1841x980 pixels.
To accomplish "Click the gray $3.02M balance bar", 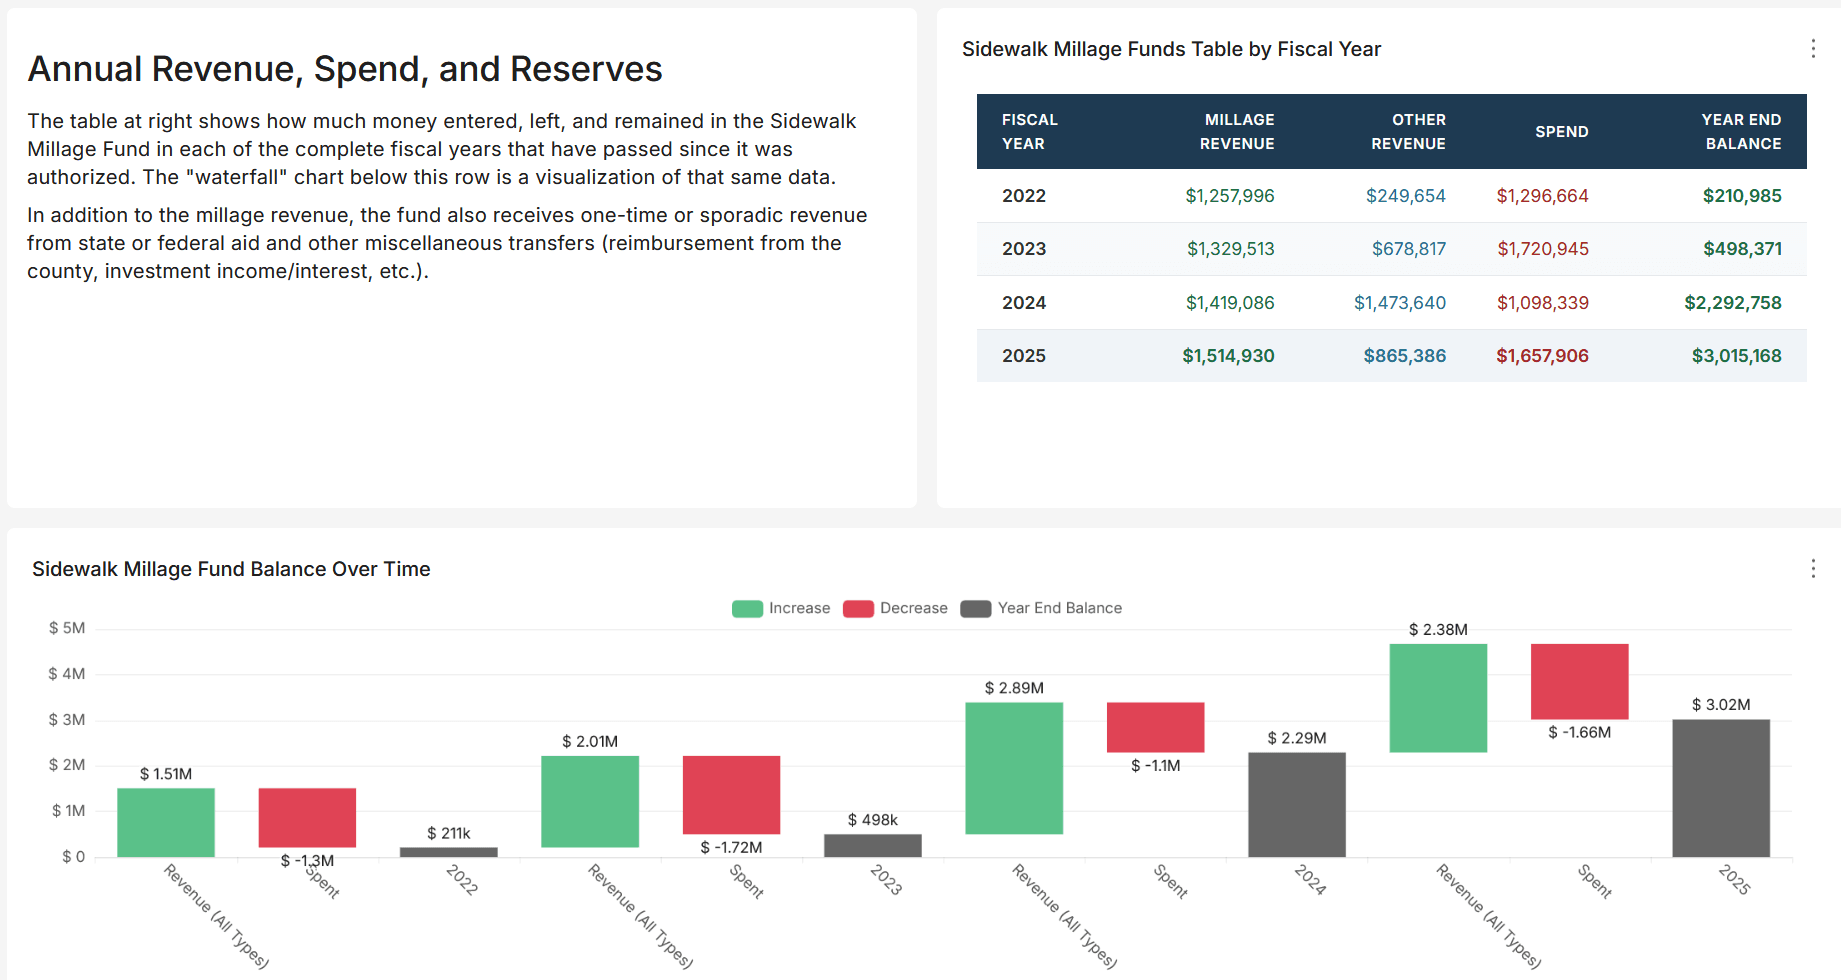I will point(1721,788).
